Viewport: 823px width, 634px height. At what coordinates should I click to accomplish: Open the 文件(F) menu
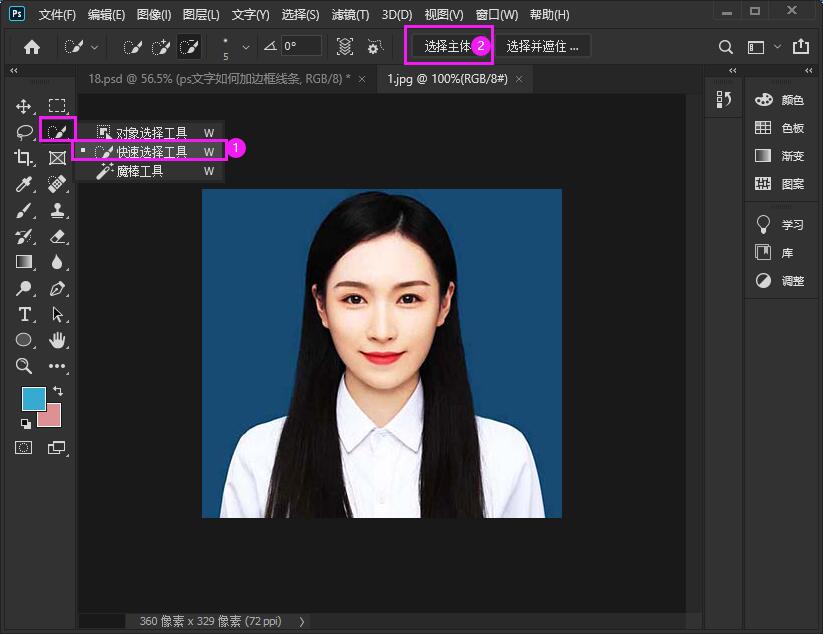[x=57, y=15]
